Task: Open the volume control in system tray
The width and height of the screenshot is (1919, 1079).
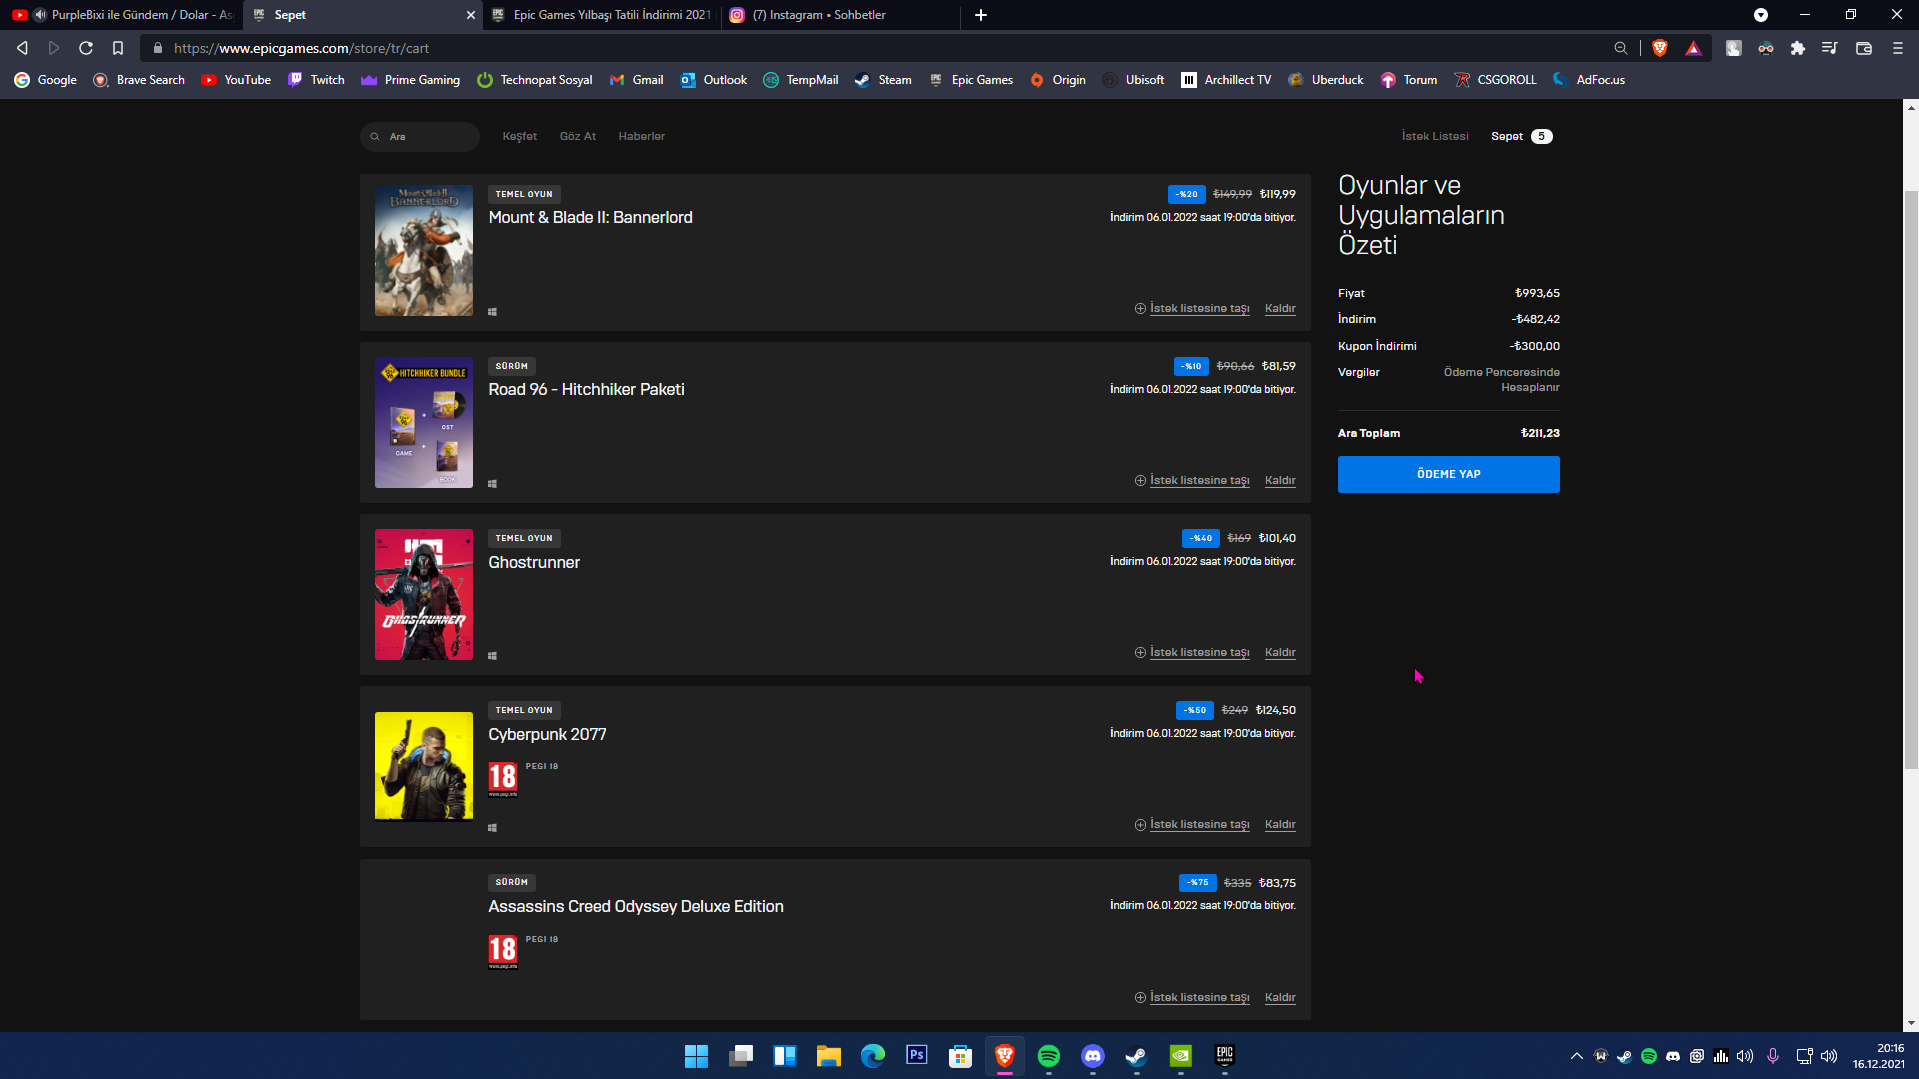Action: click(x=1829, y=1056)
